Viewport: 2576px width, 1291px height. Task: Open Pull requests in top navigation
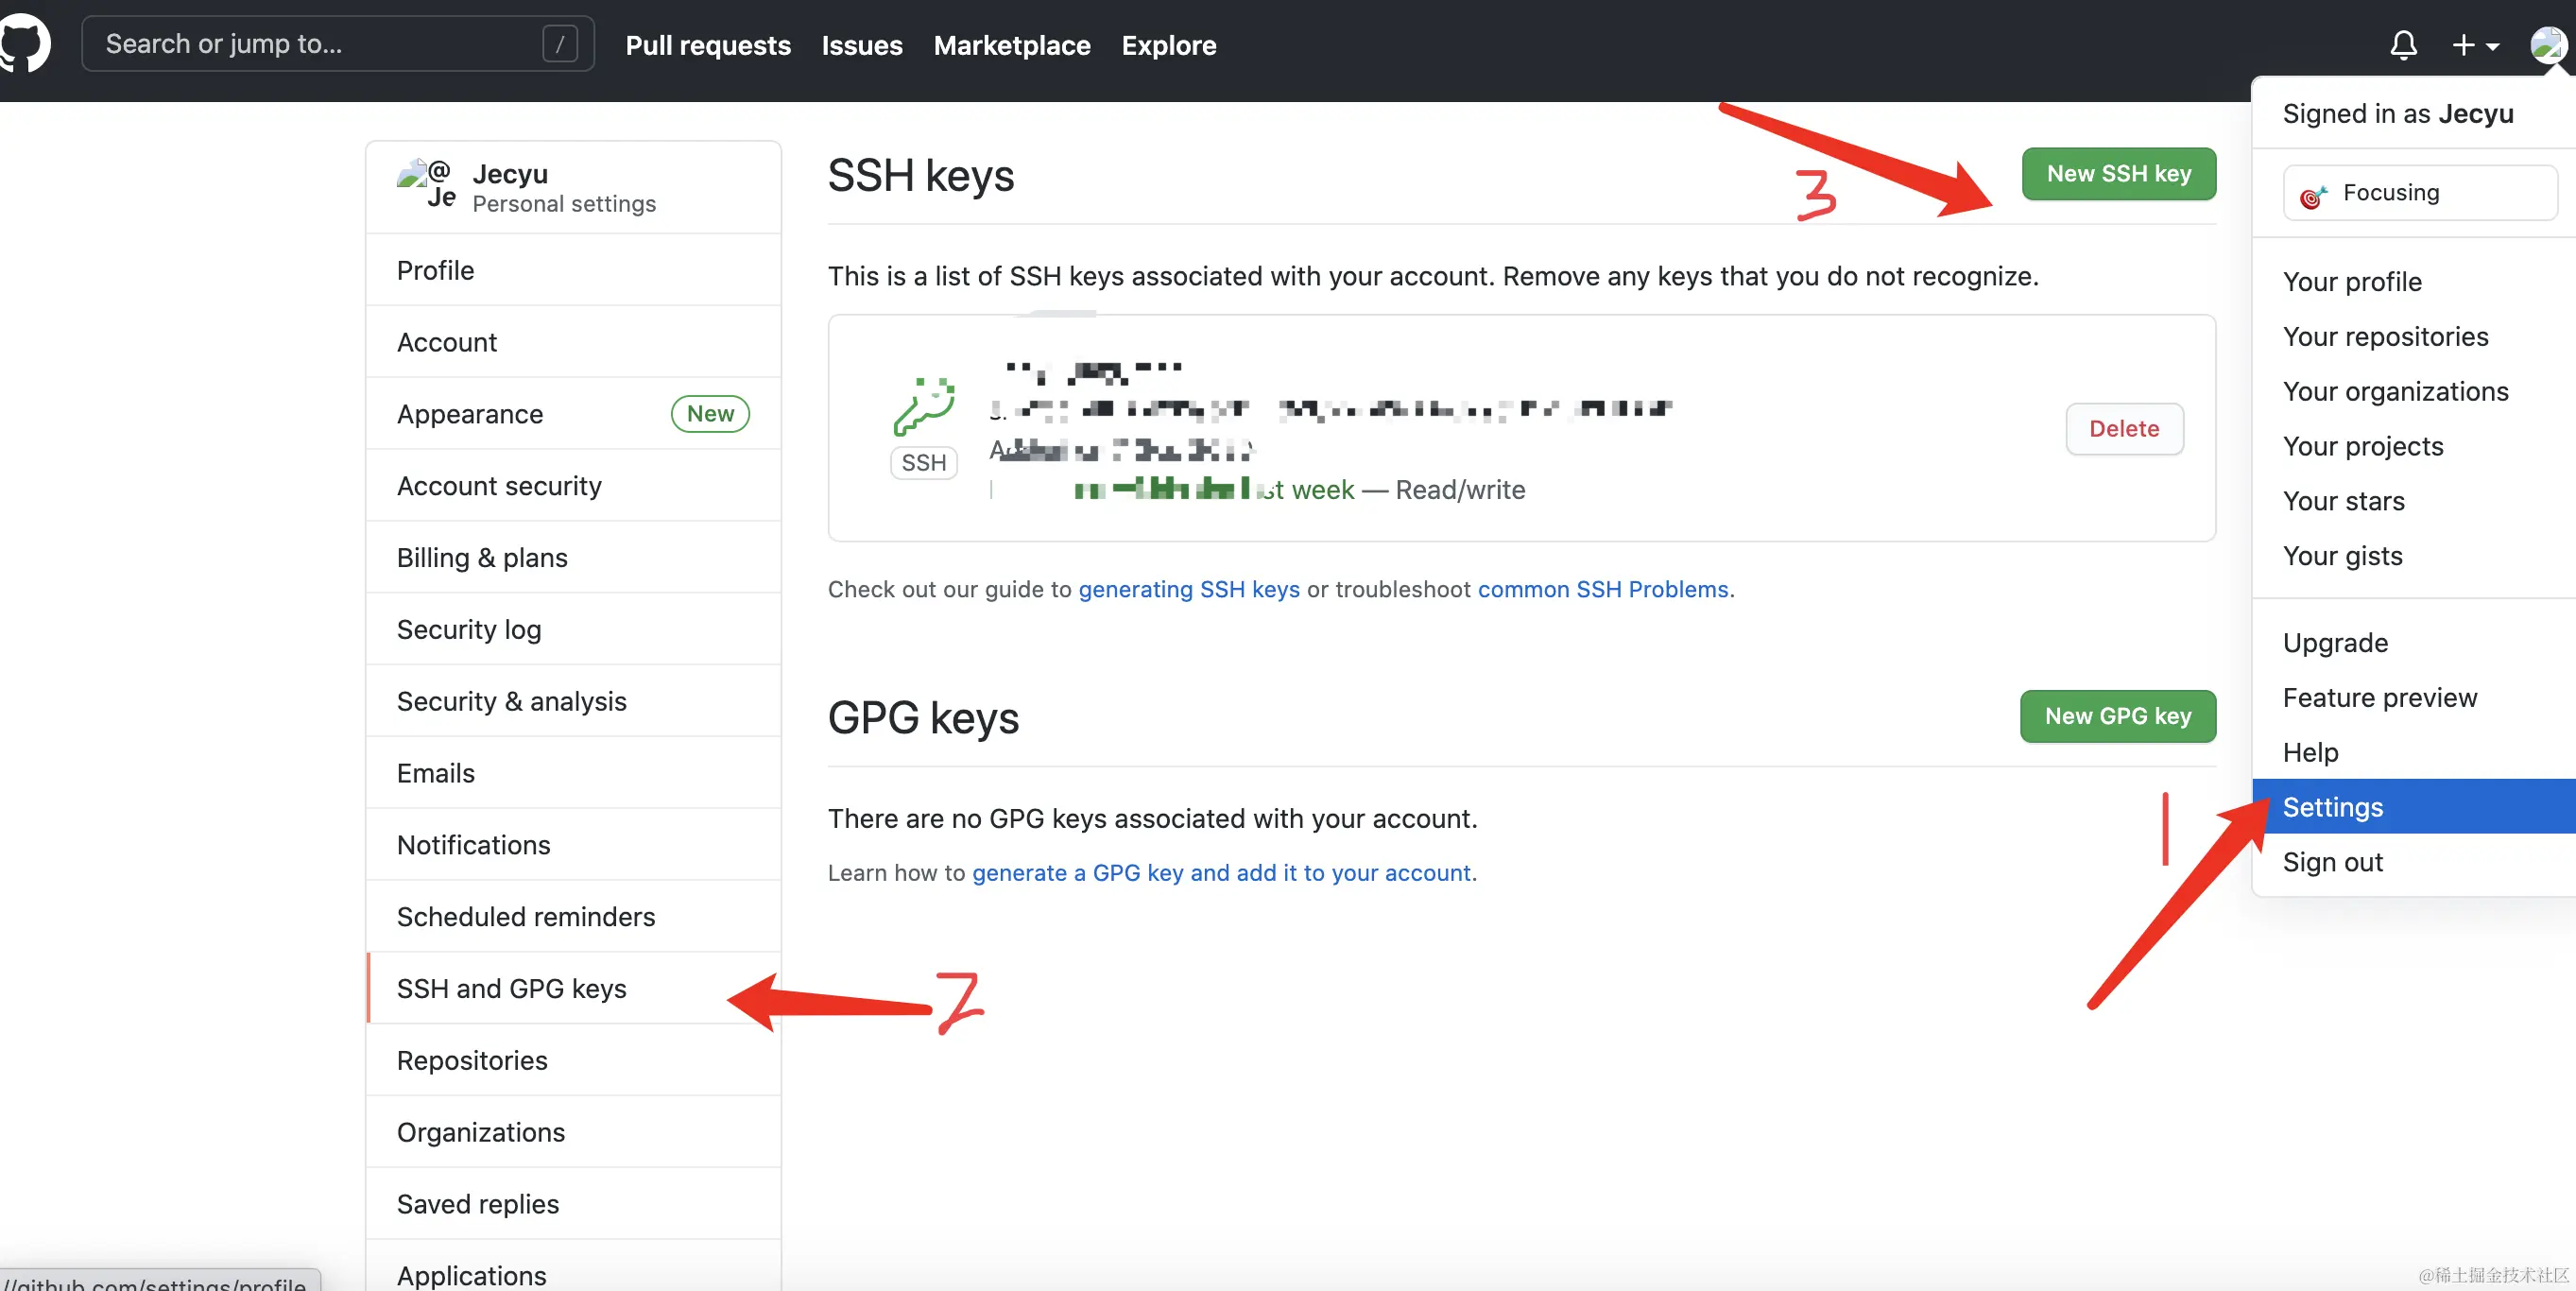click(x=708, y=45)
